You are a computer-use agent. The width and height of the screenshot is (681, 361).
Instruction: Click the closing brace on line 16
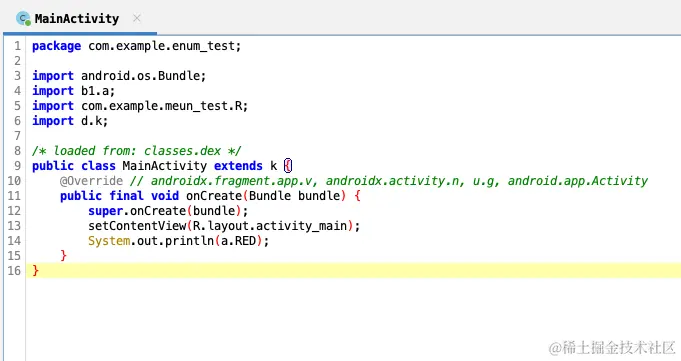point(36,271)
